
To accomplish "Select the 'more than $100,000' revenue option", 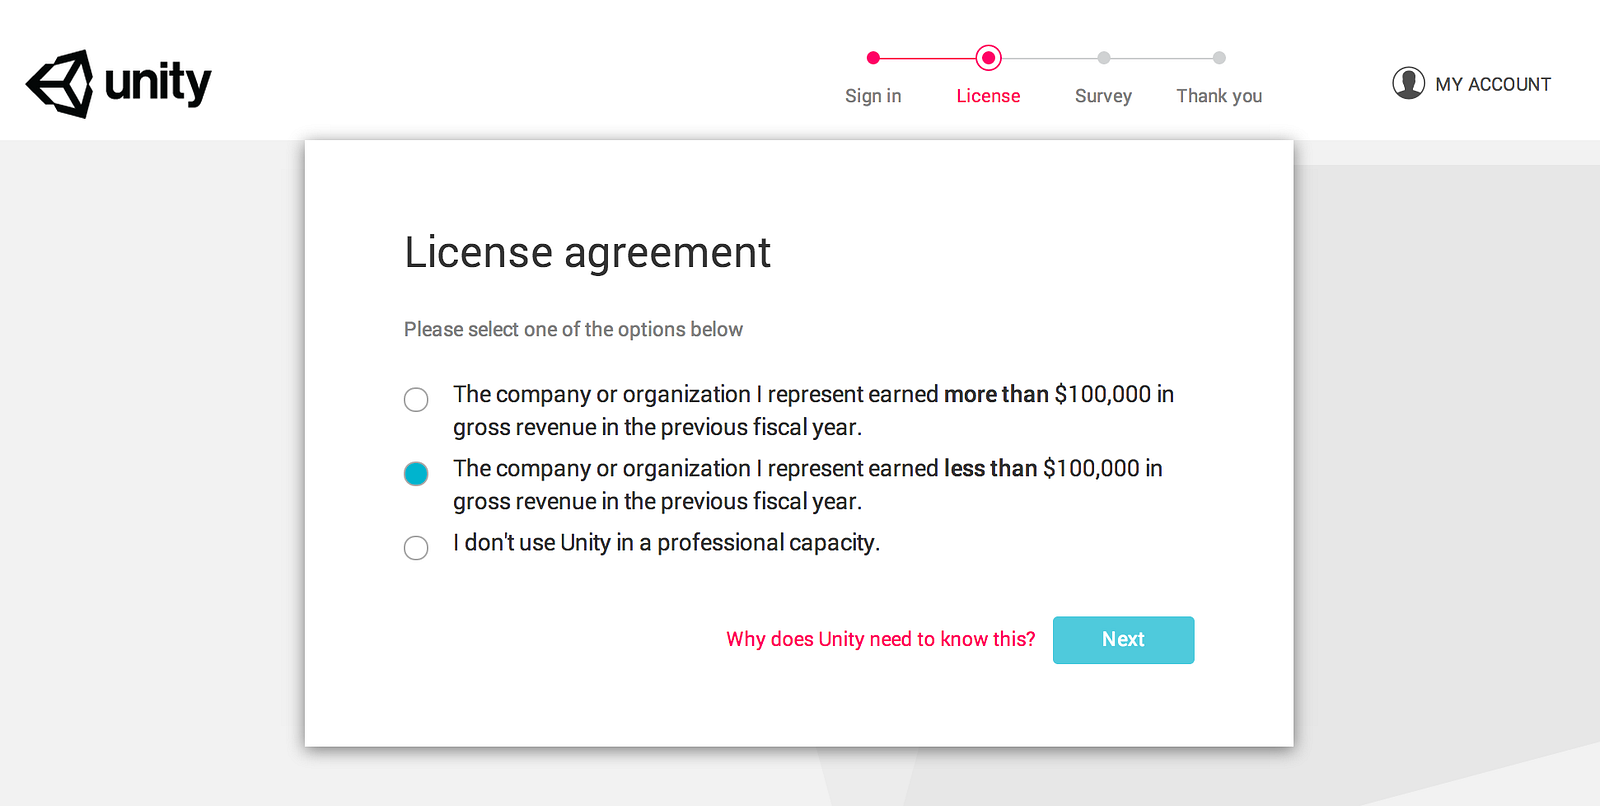I will coord(416,400).
